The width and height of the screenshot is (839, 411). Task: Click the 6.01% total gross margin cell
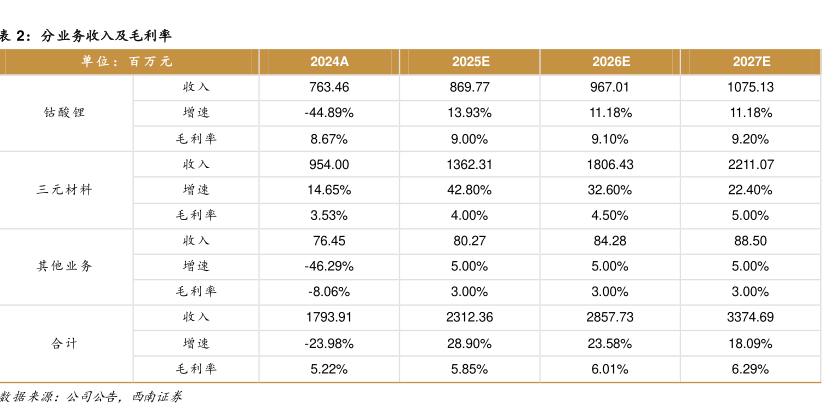610,369
